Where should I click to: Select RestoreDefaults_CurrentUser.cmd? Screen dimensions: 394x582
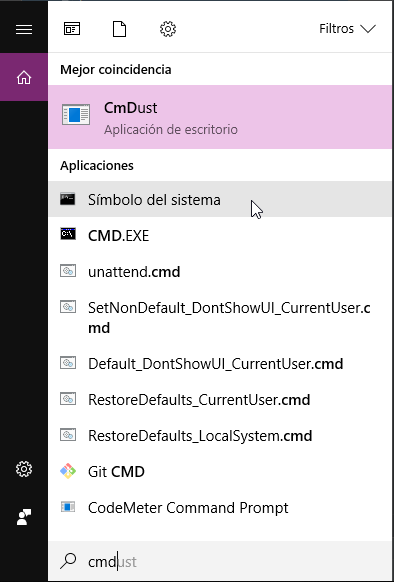[221, 399]
